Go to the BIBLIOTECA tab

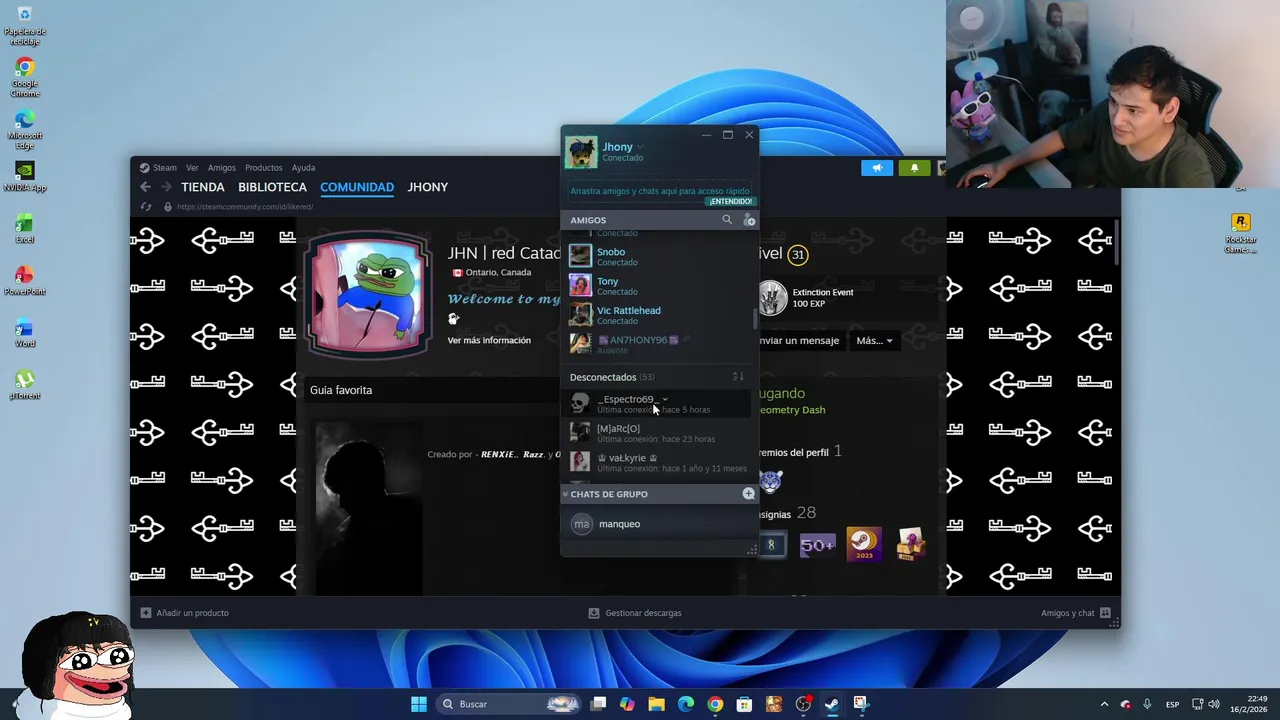[x=272, y=187]
